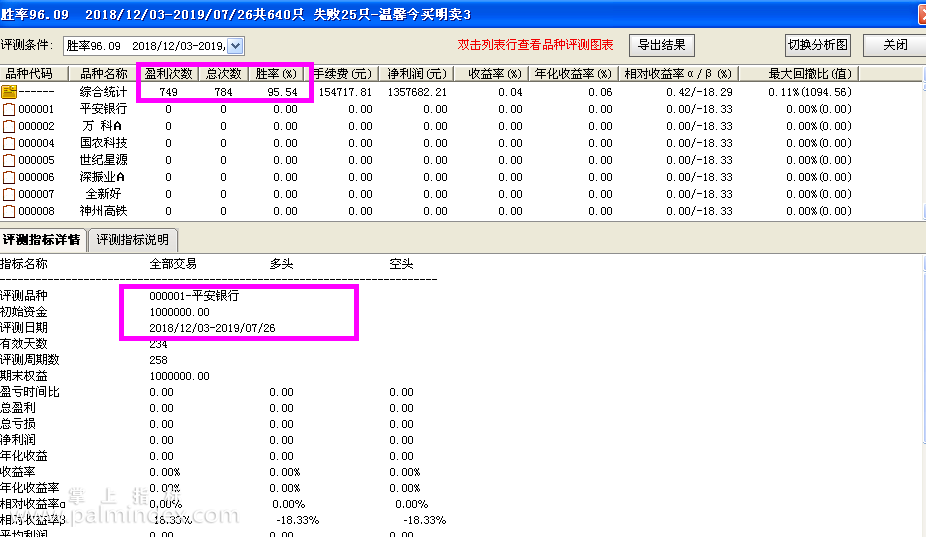This screenshot has height=537, width=926.
Task: Click the icon for stock 000005
Action: click(x=9, y=161)
